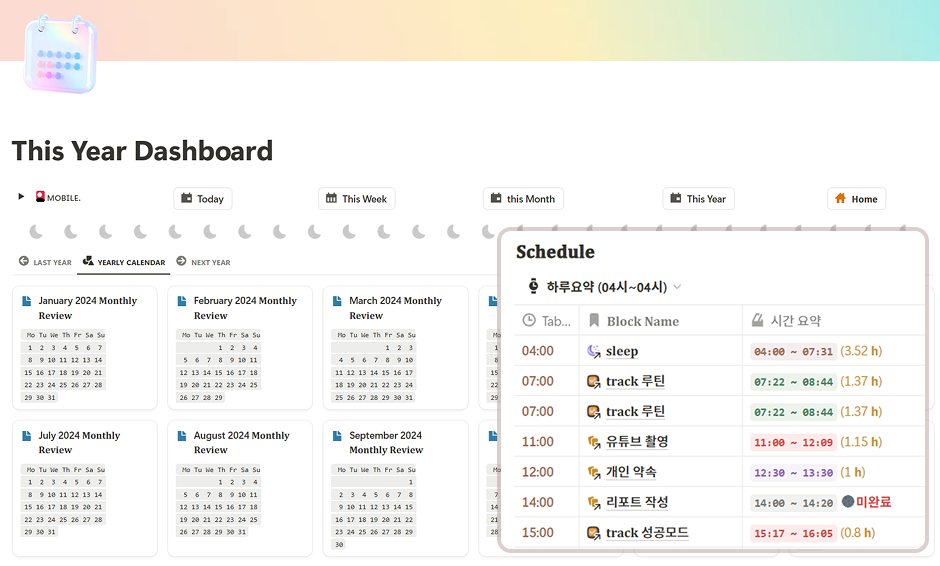
Task: Click the January 2024 mini calendar
Action: (x=64, y=366)
